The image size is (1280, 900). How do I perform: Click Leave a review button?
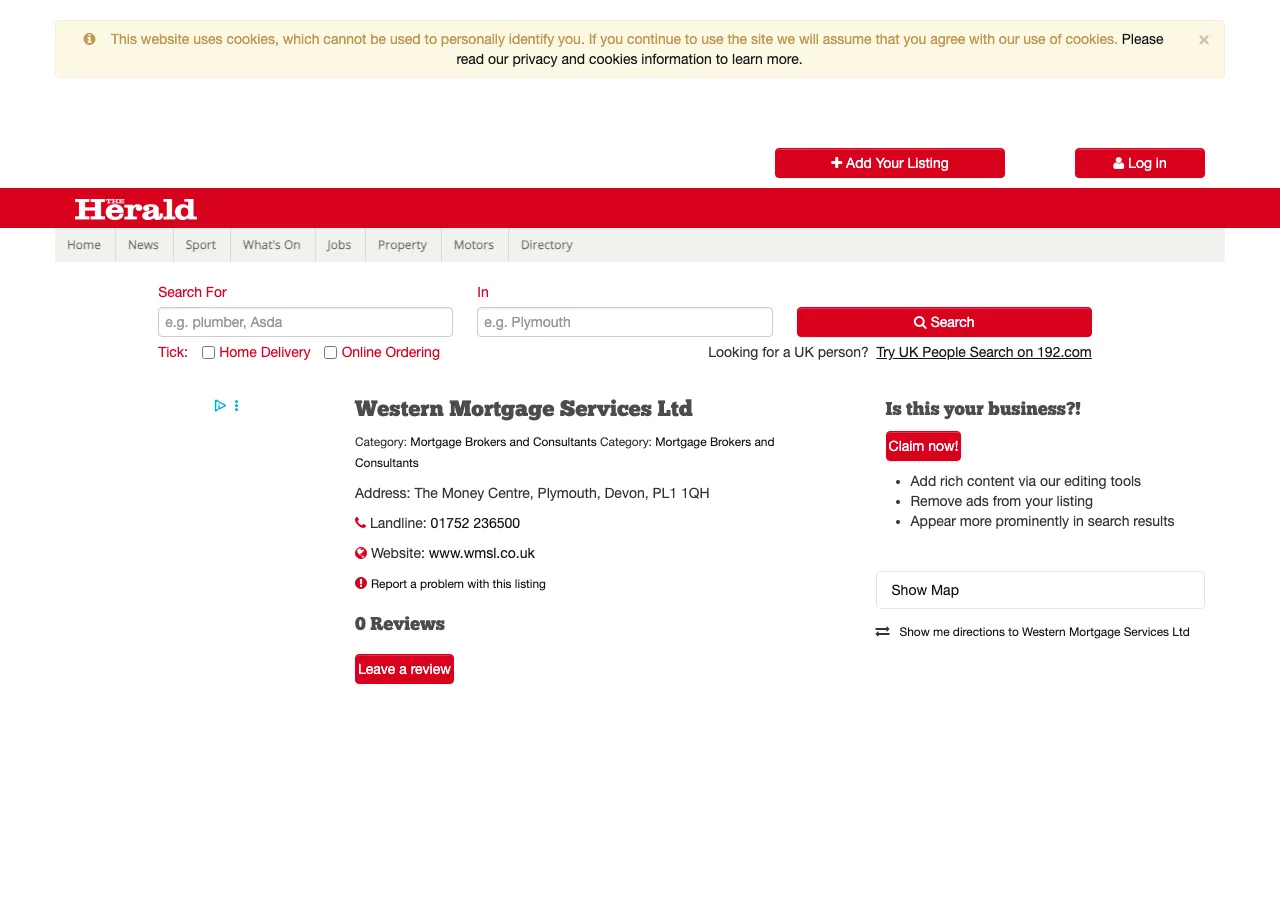(x=404, y=668)
